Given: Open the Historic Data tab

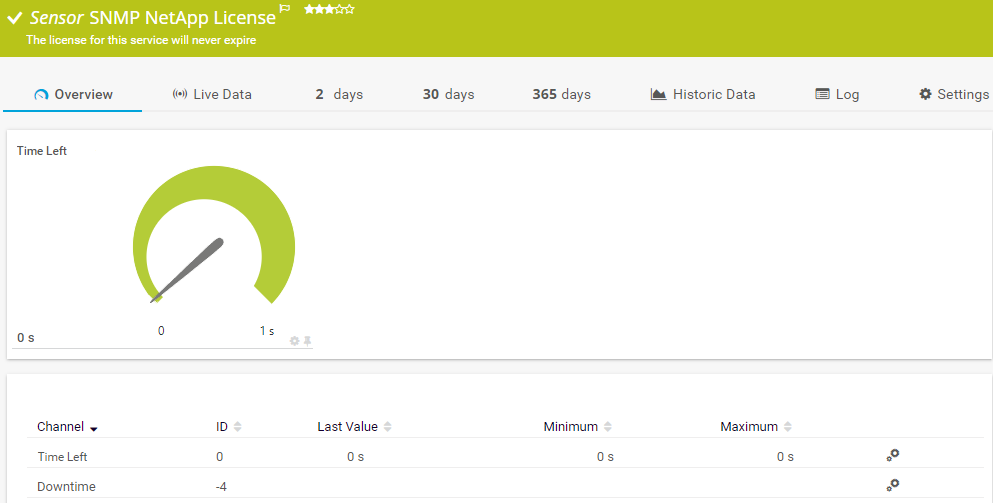Looking at the screenshot, I should [x=703, y=94].
